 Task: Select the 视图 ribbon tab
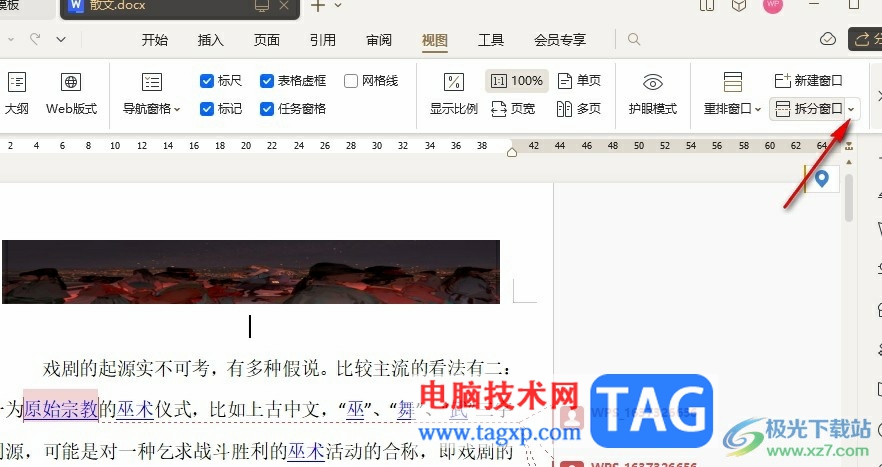tap(435, 40)
